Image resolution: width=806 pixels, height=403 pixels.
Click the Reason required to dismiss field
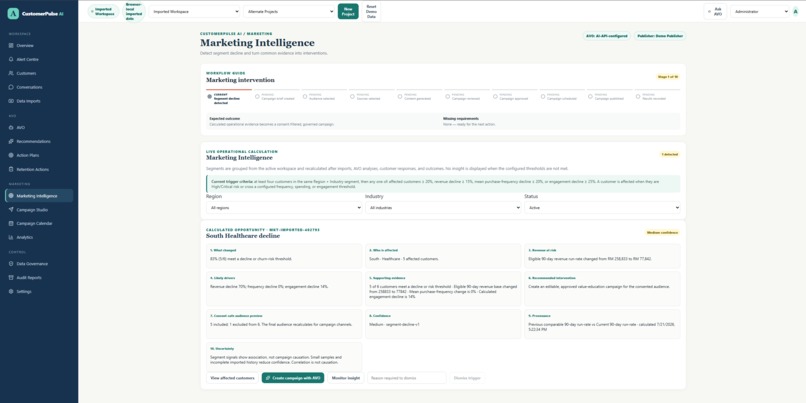pos(407,378)
